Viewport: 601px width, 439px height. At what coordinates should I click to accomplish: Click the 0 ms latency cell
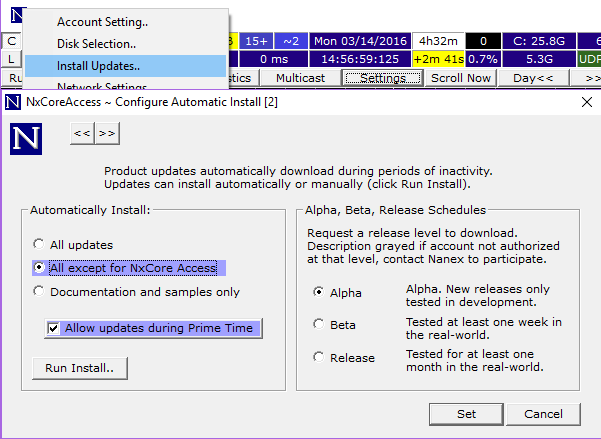[x=274, y=59]
